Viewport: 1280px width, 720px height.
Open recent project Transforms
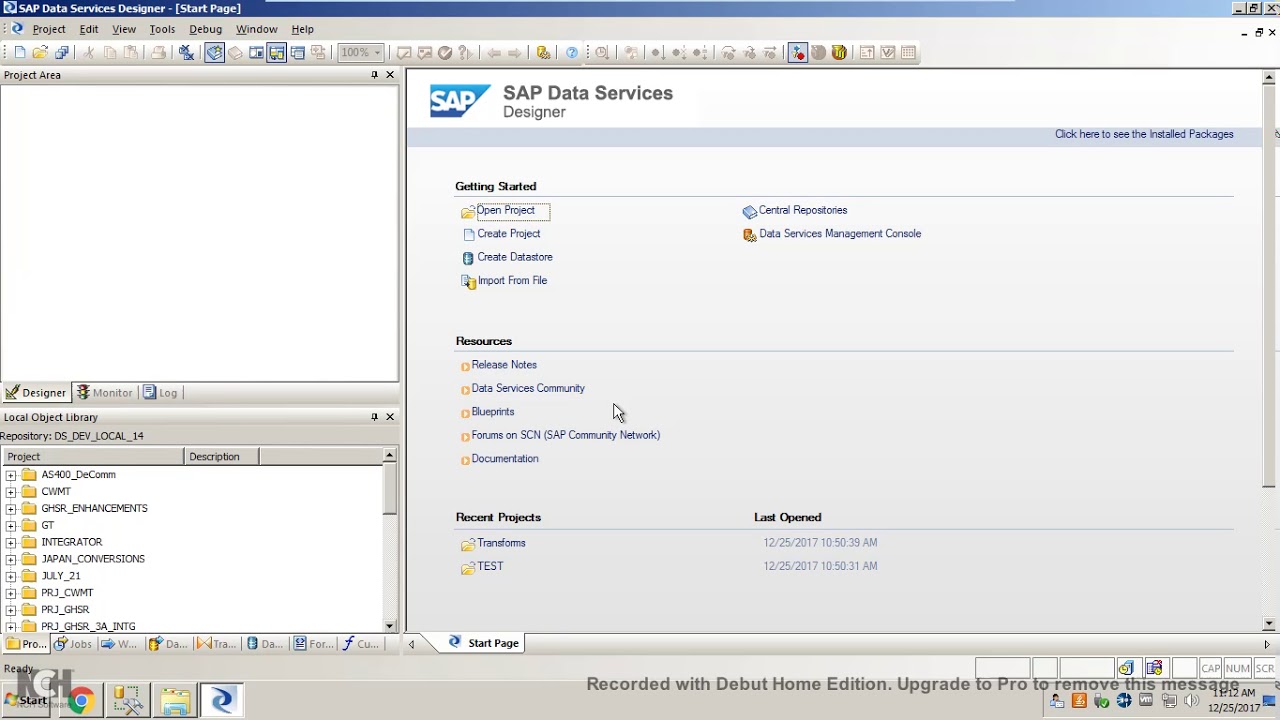pyautogui.click(x=500, y=543)
